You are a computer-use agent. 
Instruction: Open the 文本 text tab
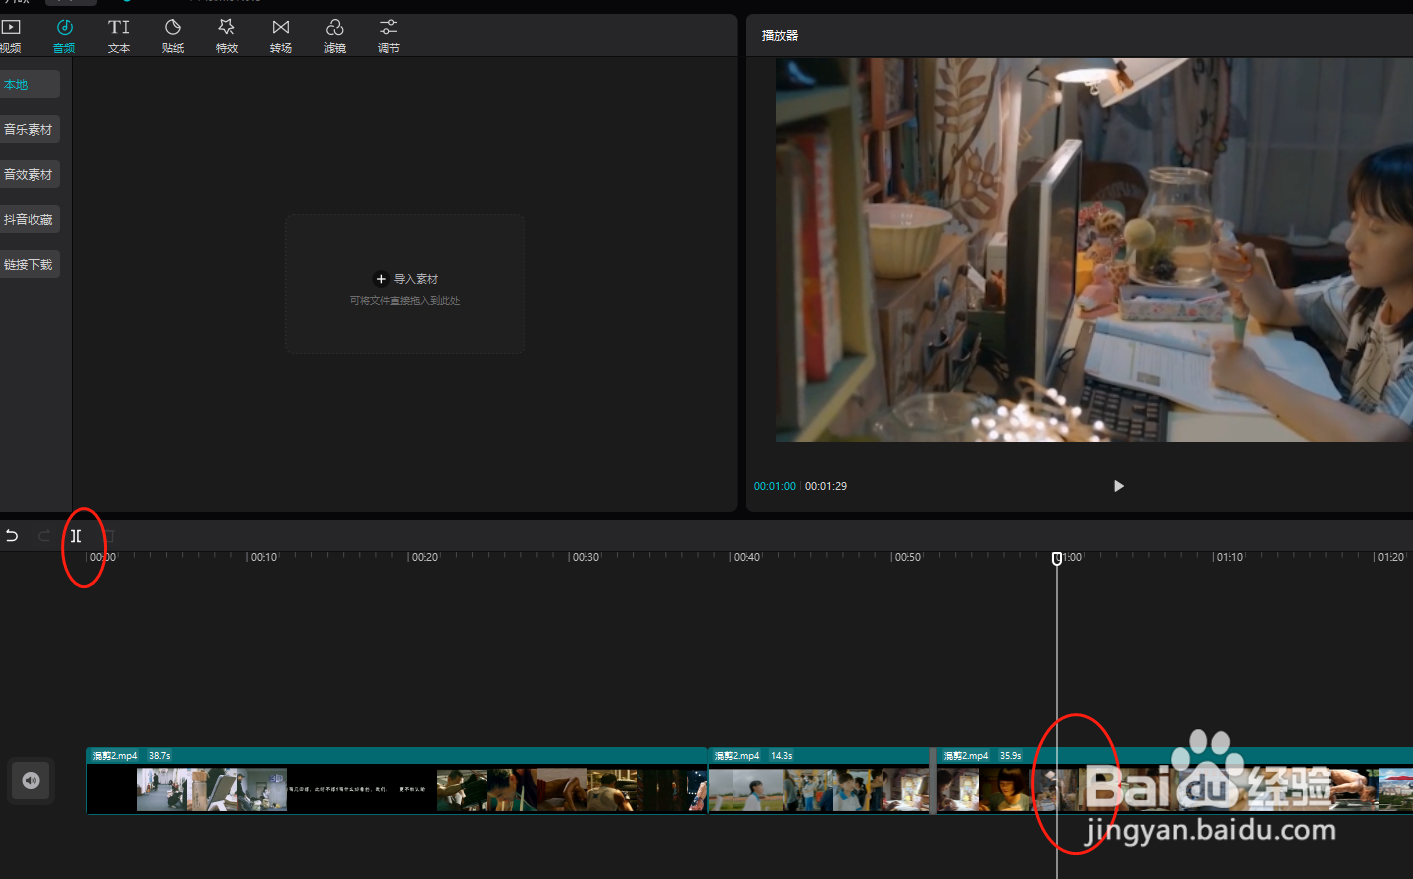(119, 36)
